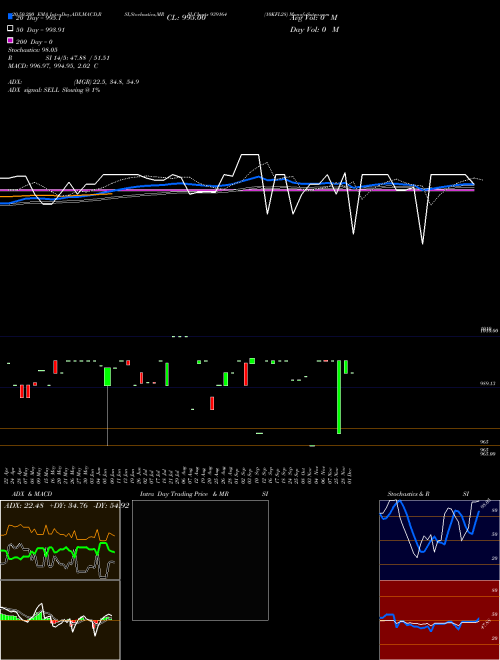This screenshot has width=500, height=660.
Task: Click the tallest green candlestick
Action: [x=339, y=397]
